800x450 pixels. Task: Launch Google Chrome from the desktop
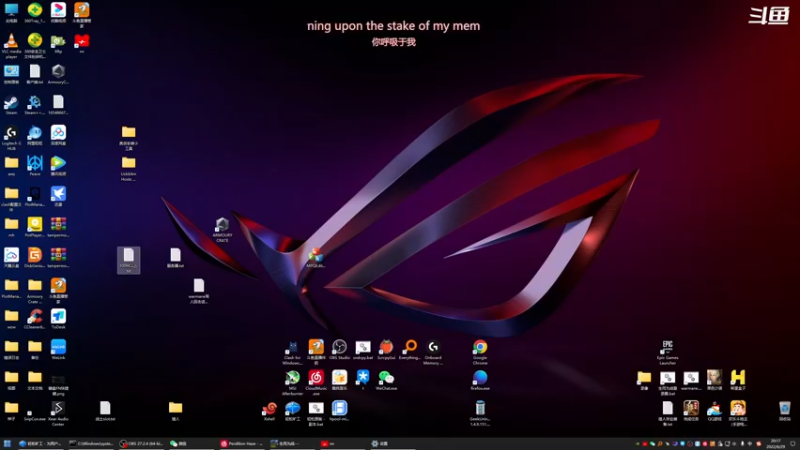[x=480, y=352]
